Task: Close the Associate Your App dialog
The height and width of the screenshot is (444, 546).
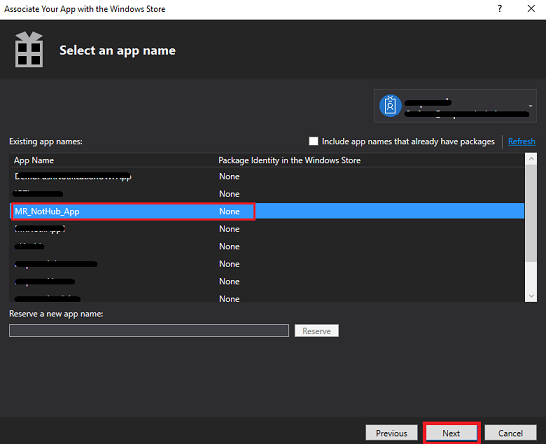Action: (x=531, y=9)
